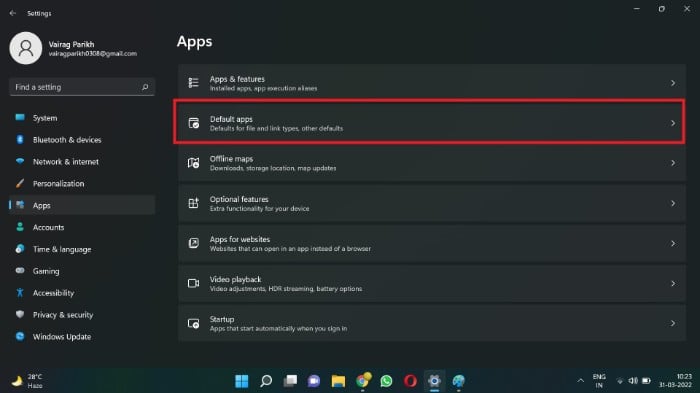Select Personalization in the sidebar

pyautogui.click(x=82, y=184)
